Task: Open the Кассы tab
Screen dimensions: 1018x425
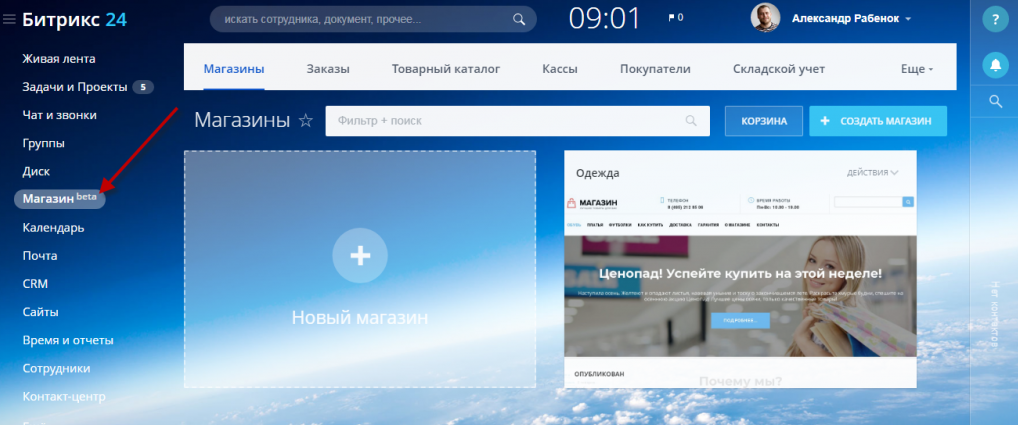Action: tap(560, 69)
